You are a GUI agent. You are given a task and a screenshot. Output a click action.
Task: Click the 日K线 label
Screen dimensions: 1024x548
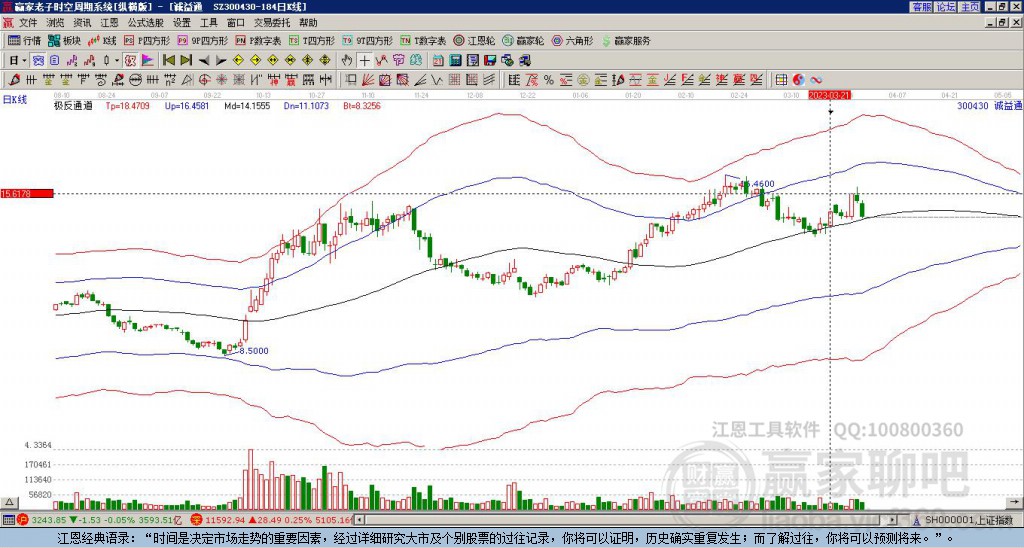(x=15, y=99)
